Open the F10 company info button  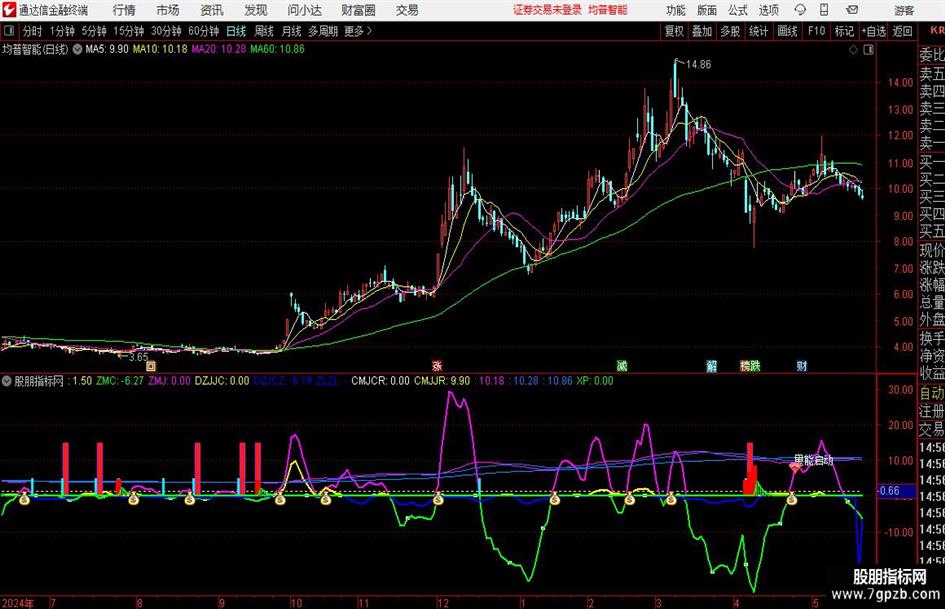click(817, 31)
